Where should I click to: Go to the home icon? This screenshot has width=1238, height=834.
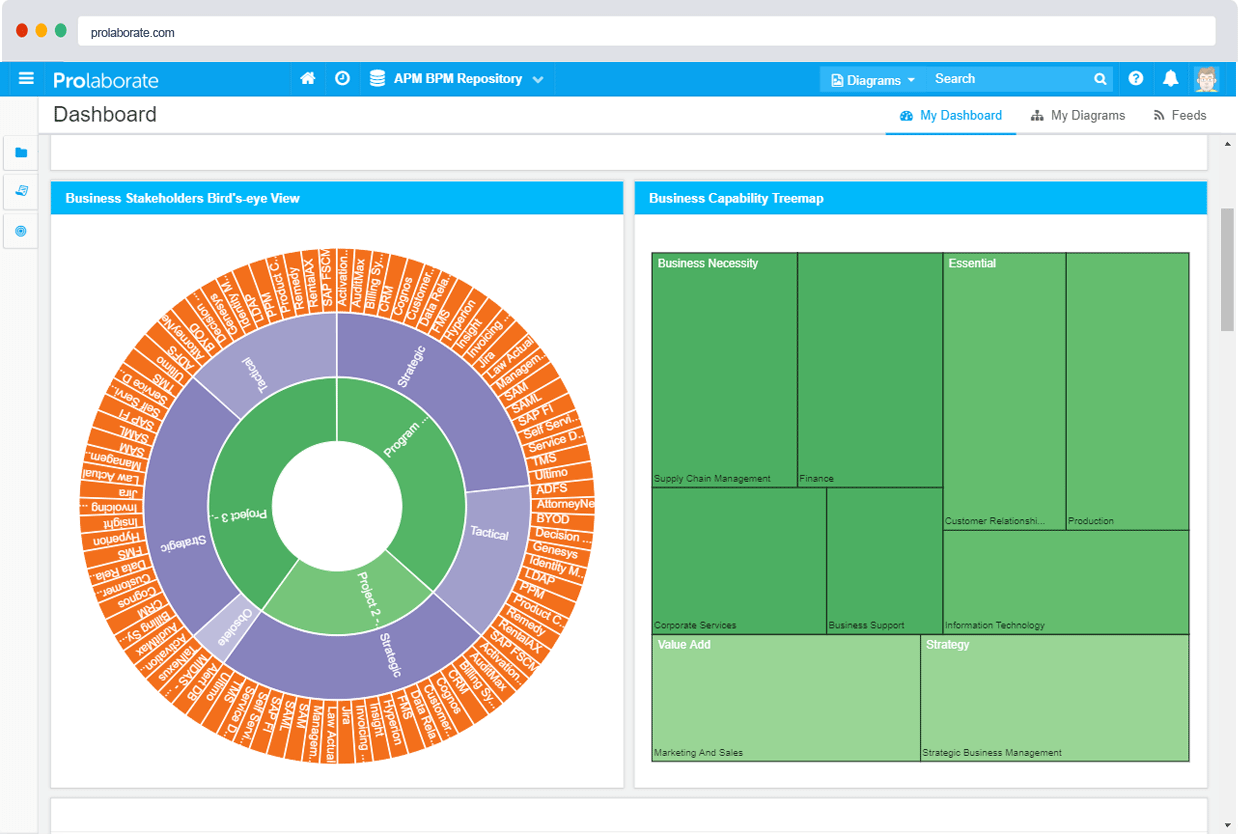click(x=308, y=79)
